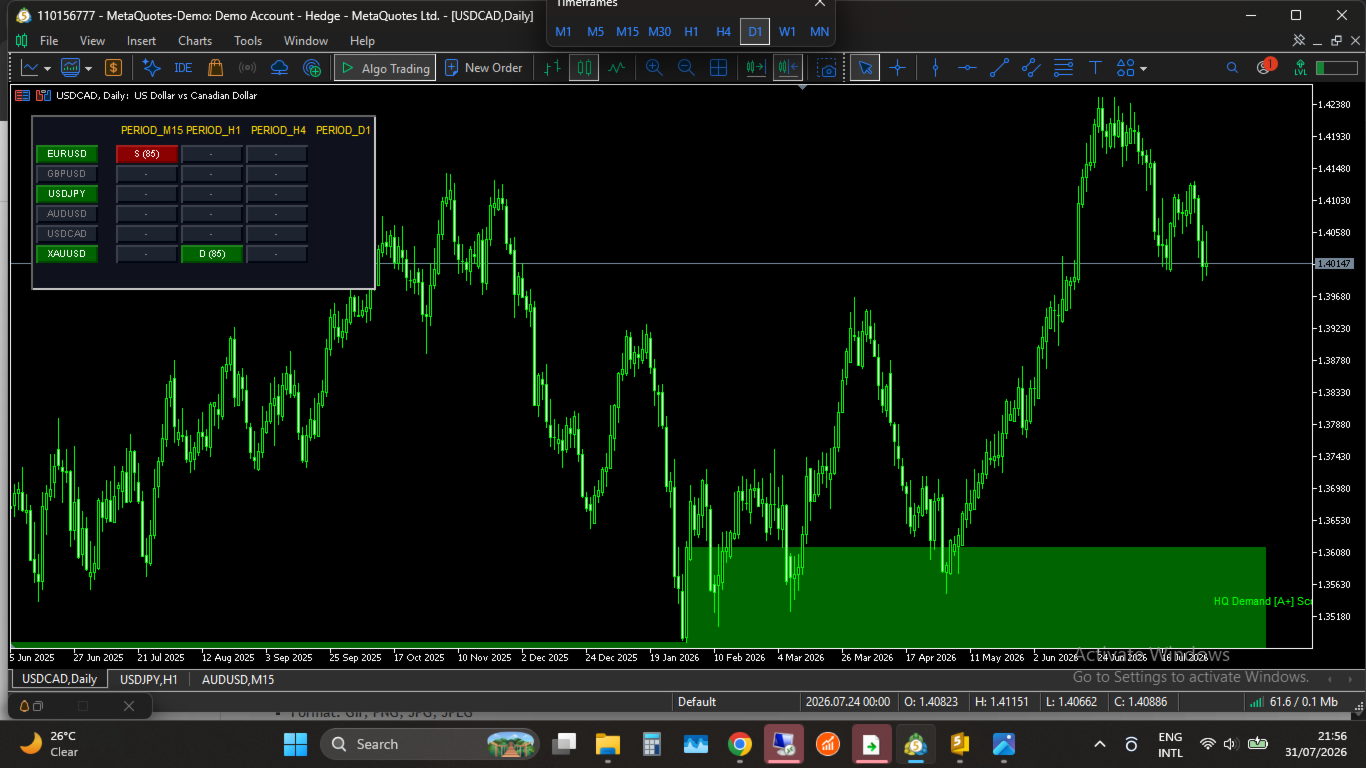Click the tile windows grid icon
1366x768 pixels.
pyautogui.click(x=718, y=68)
